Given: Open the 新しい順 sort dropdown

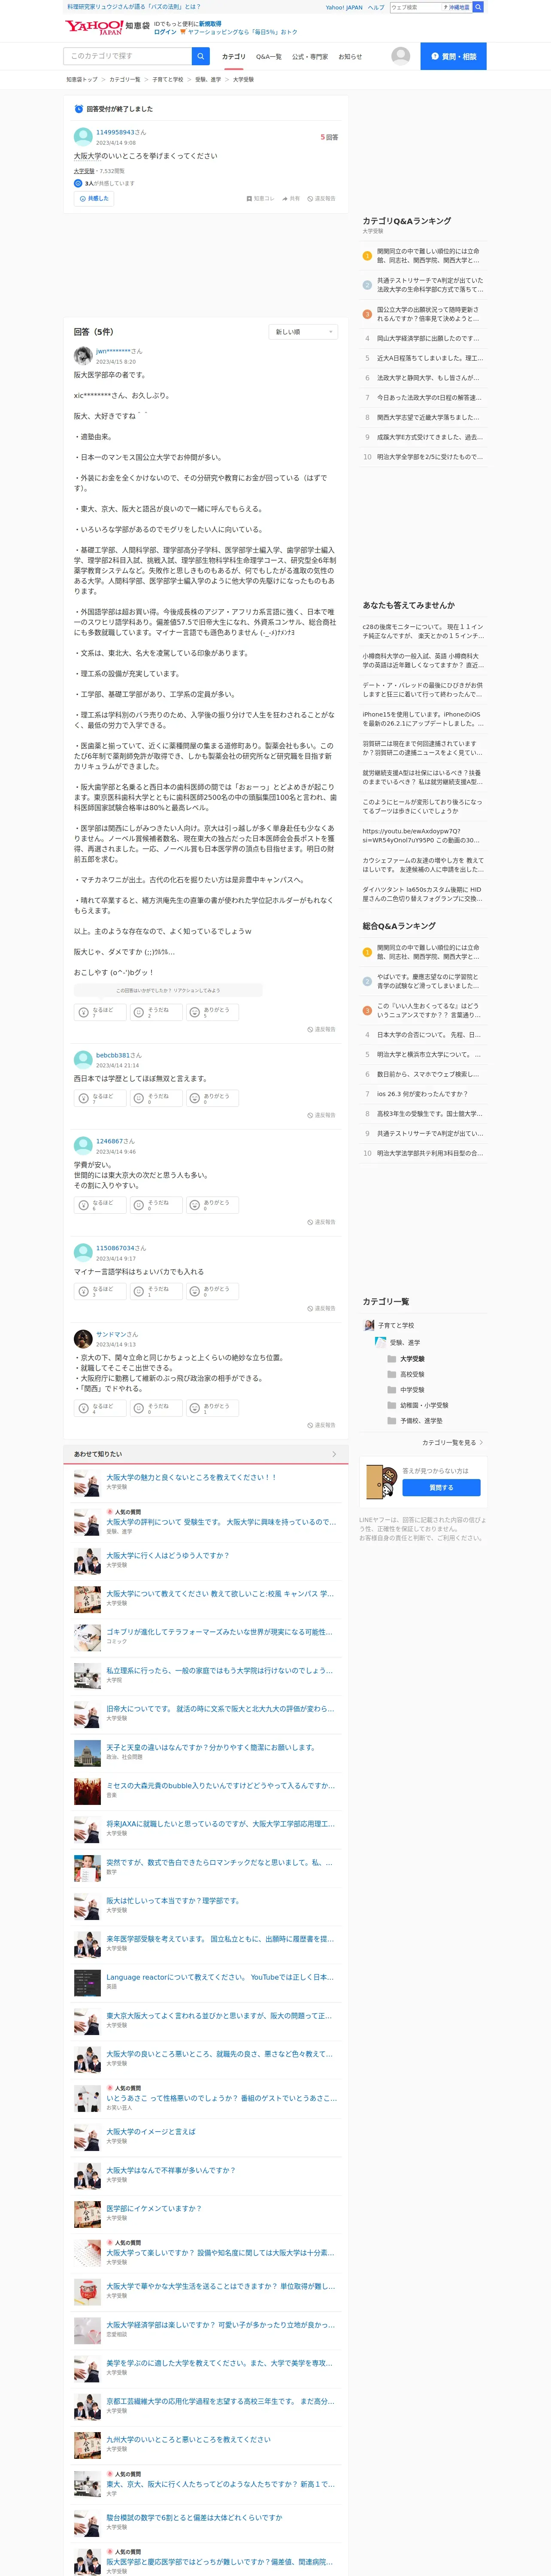Looking at the screenshot, I should coord(304,332).
